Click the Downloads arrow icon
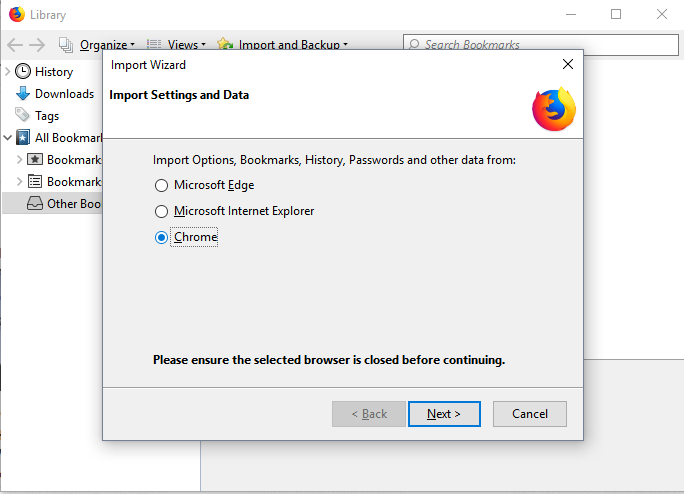The width and height of the screenshot is (684, 494). 23,93
